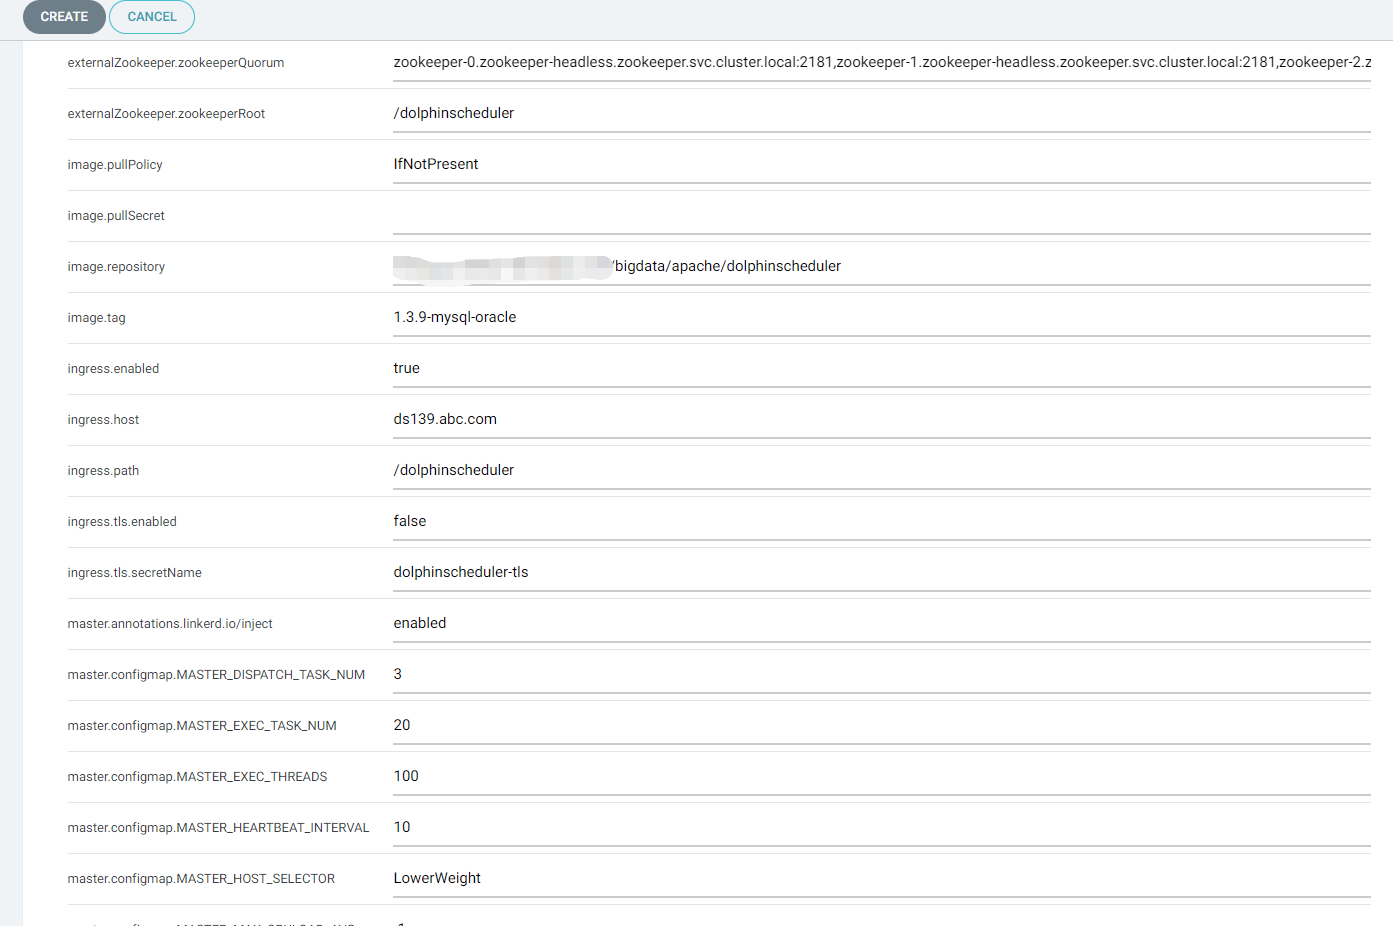Click the MASTER_HEARTBEAT_INTERVAL input field
Screen dimensions: 1393x926
tap(880, 827)
